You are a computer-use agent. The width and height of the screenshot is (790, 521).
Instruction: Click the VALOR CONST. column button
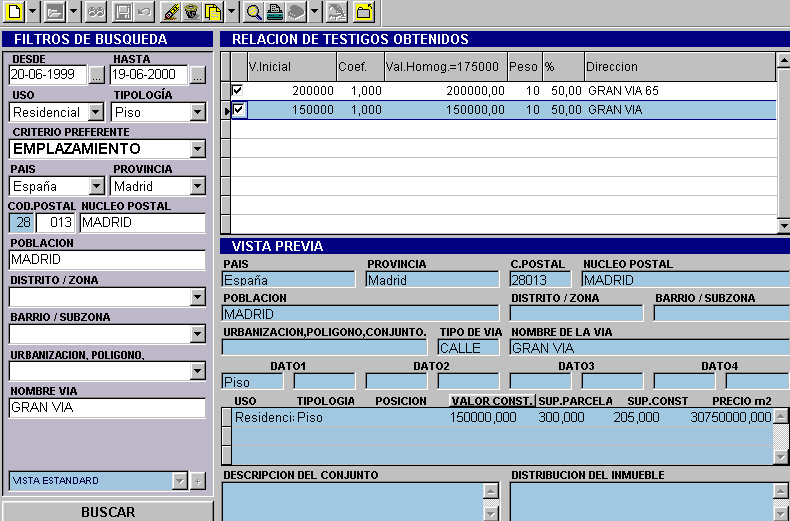pos(492,401)
